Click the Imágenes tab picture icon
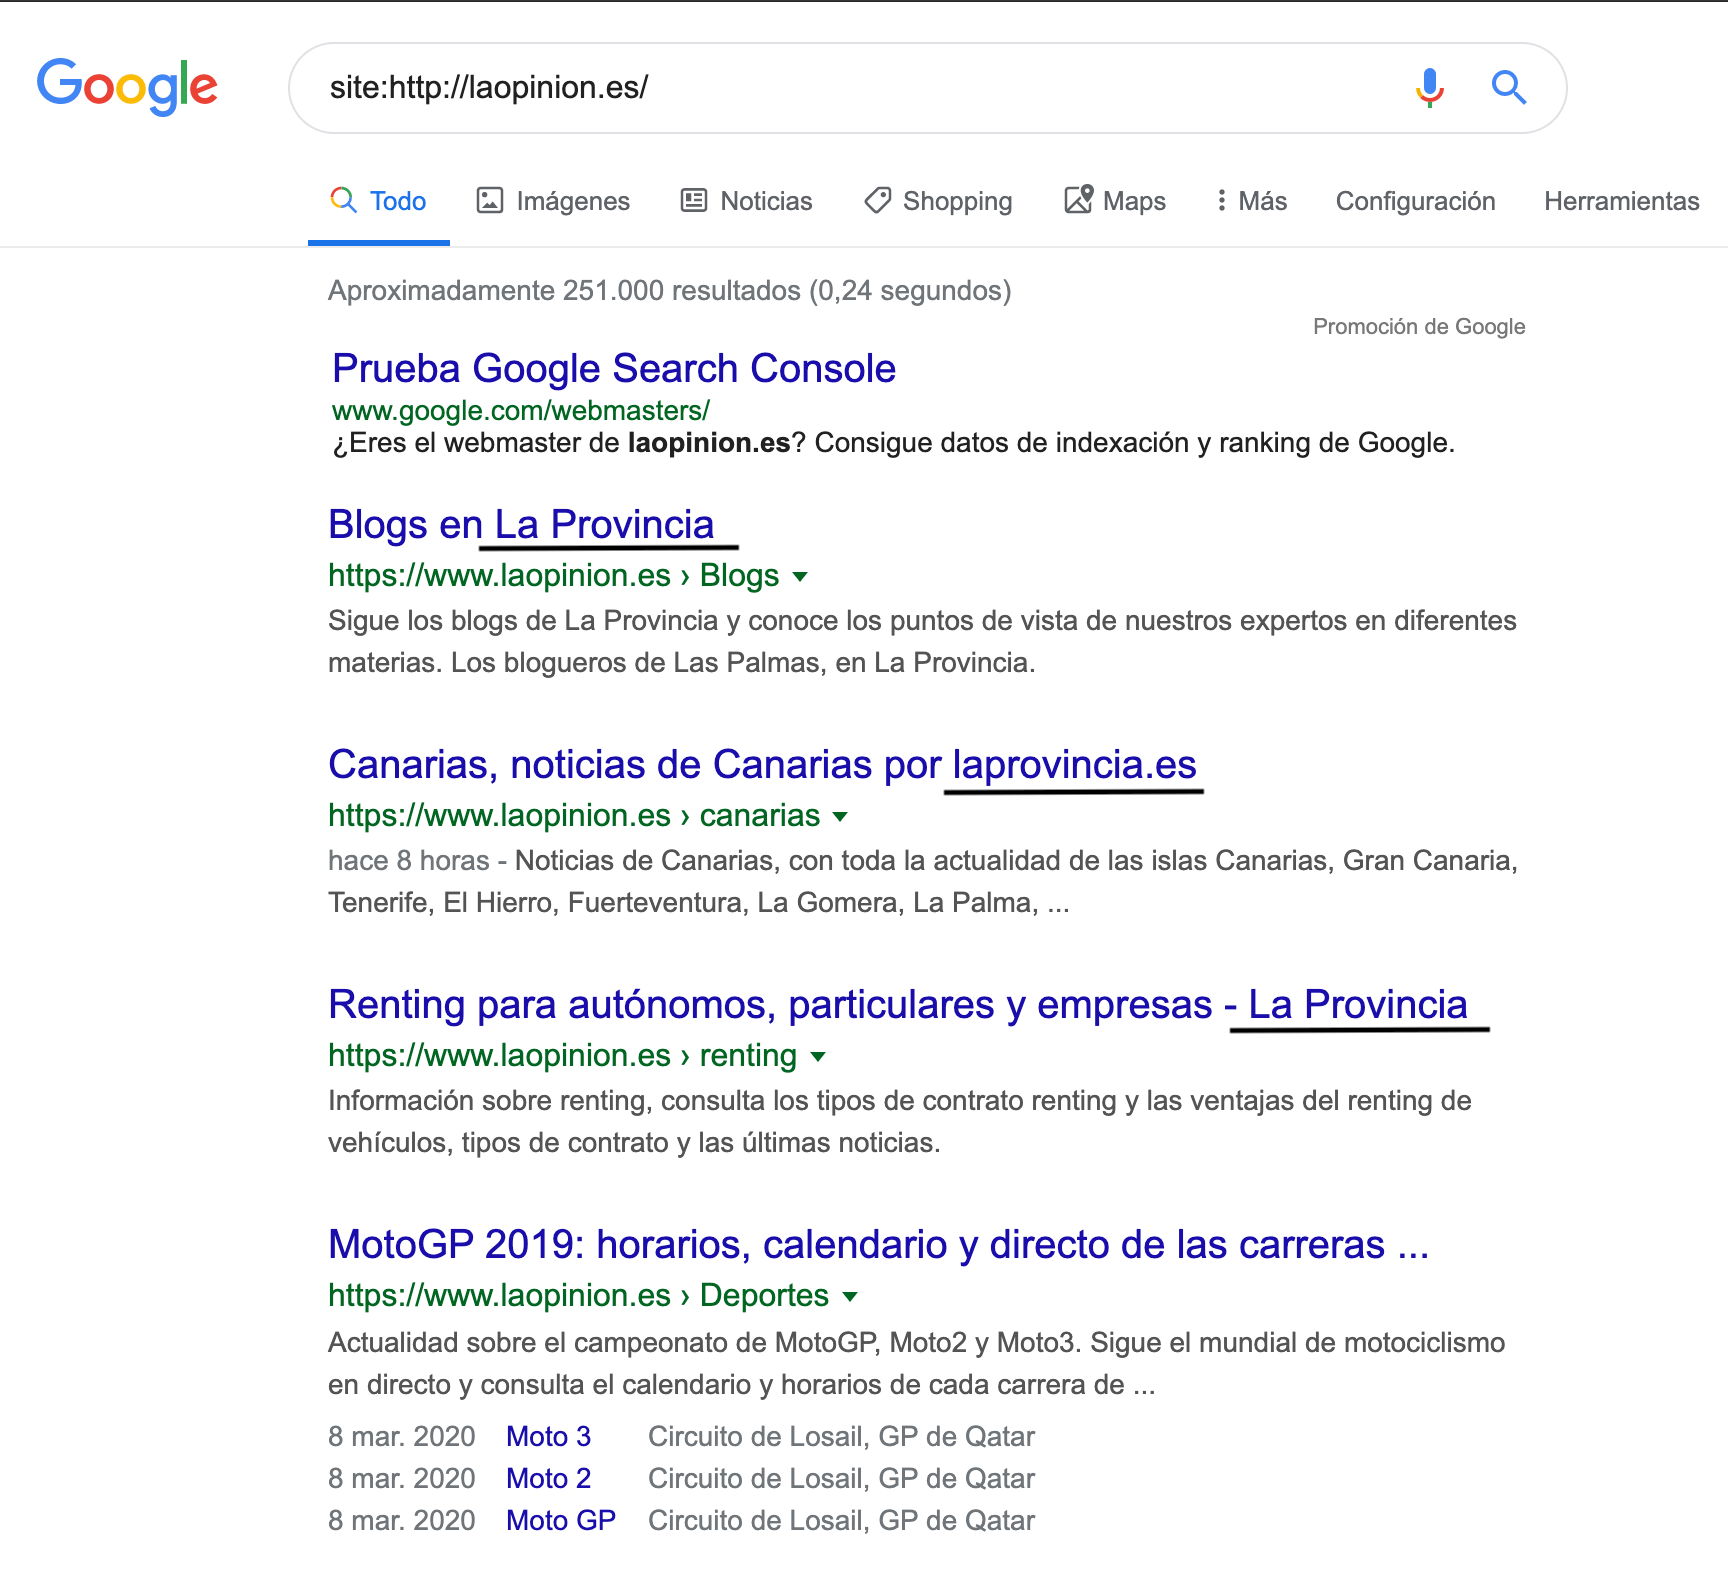1728x1572 pixels. tap(490, 201)
